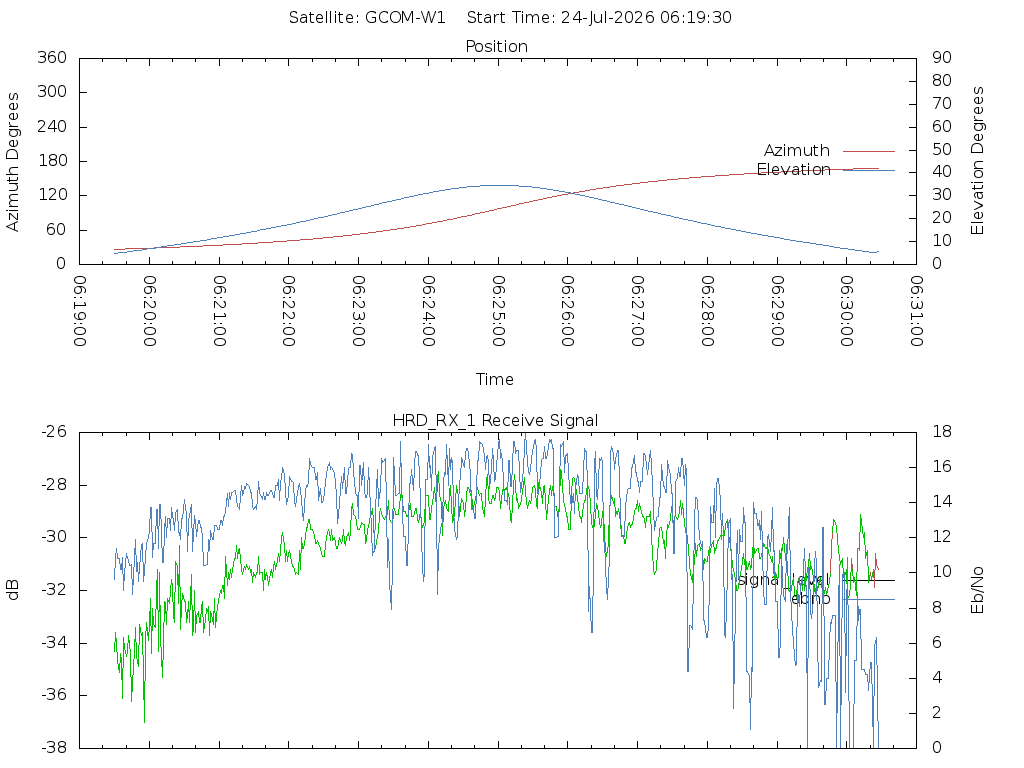
Task: Click the 12 Eb/No axis value
Action: pyautogui.click(x=942, y=537)
